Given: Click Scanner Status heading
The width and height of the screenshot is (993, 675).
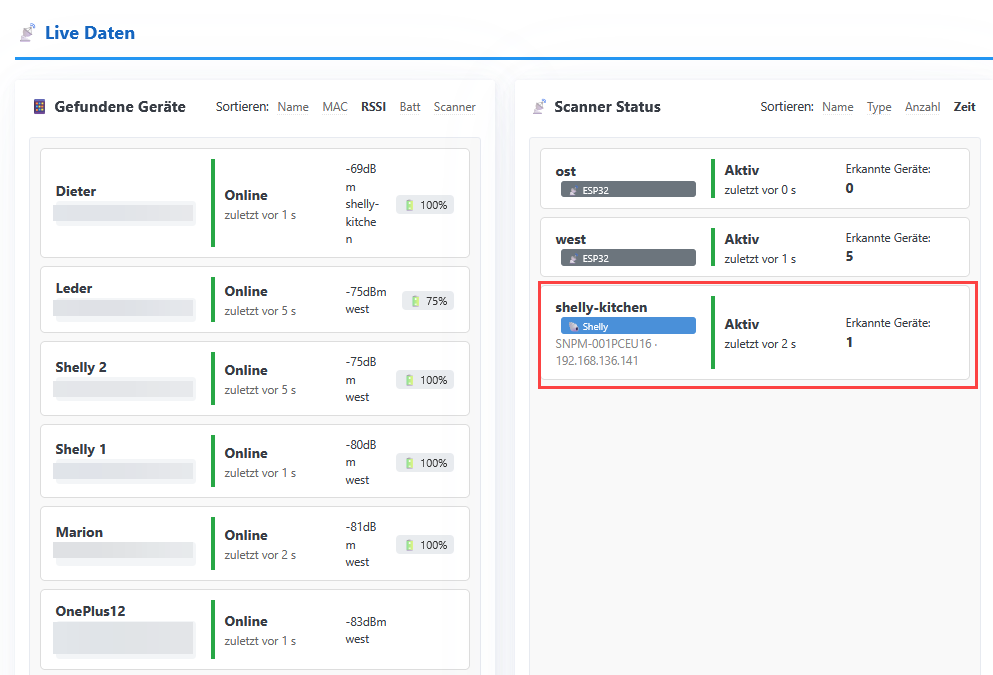Looking at the screenshot, I should pyautogui.click(x=607, y=106).
